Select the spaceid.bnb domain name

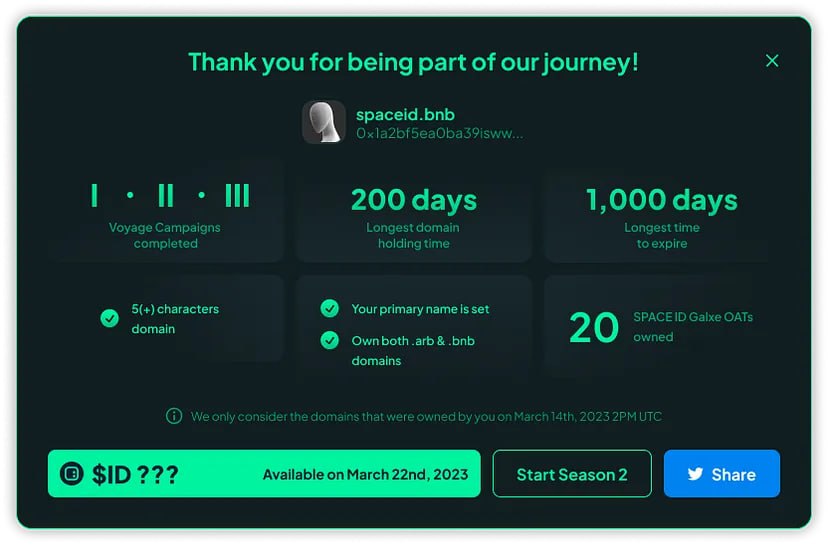point(405,114)
